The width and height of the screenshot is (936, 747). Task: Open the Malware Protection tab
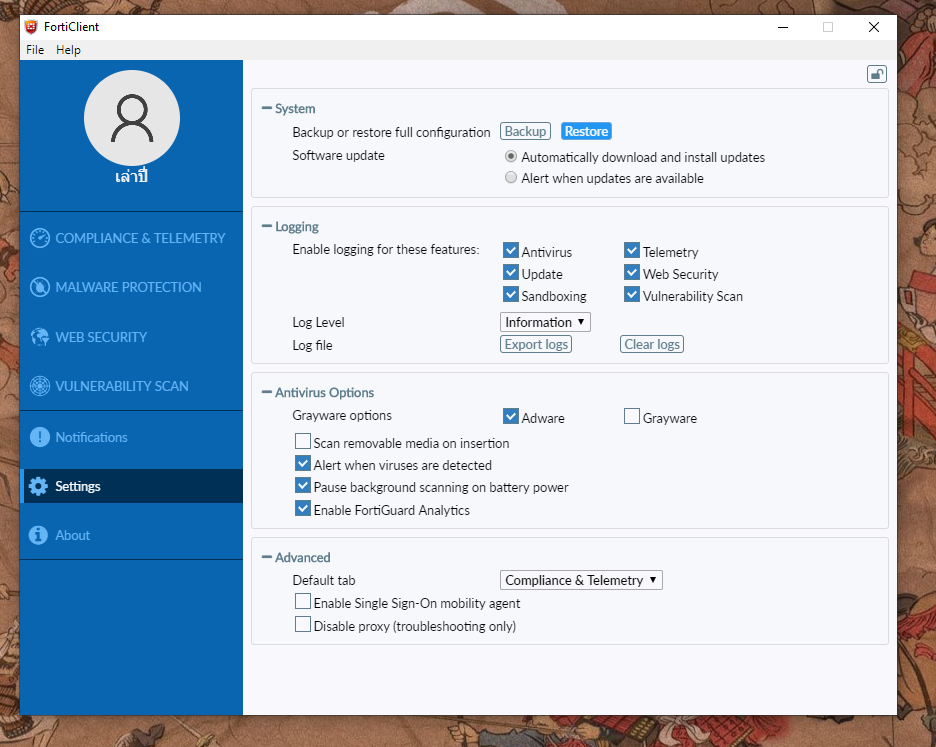coord(131,287)
